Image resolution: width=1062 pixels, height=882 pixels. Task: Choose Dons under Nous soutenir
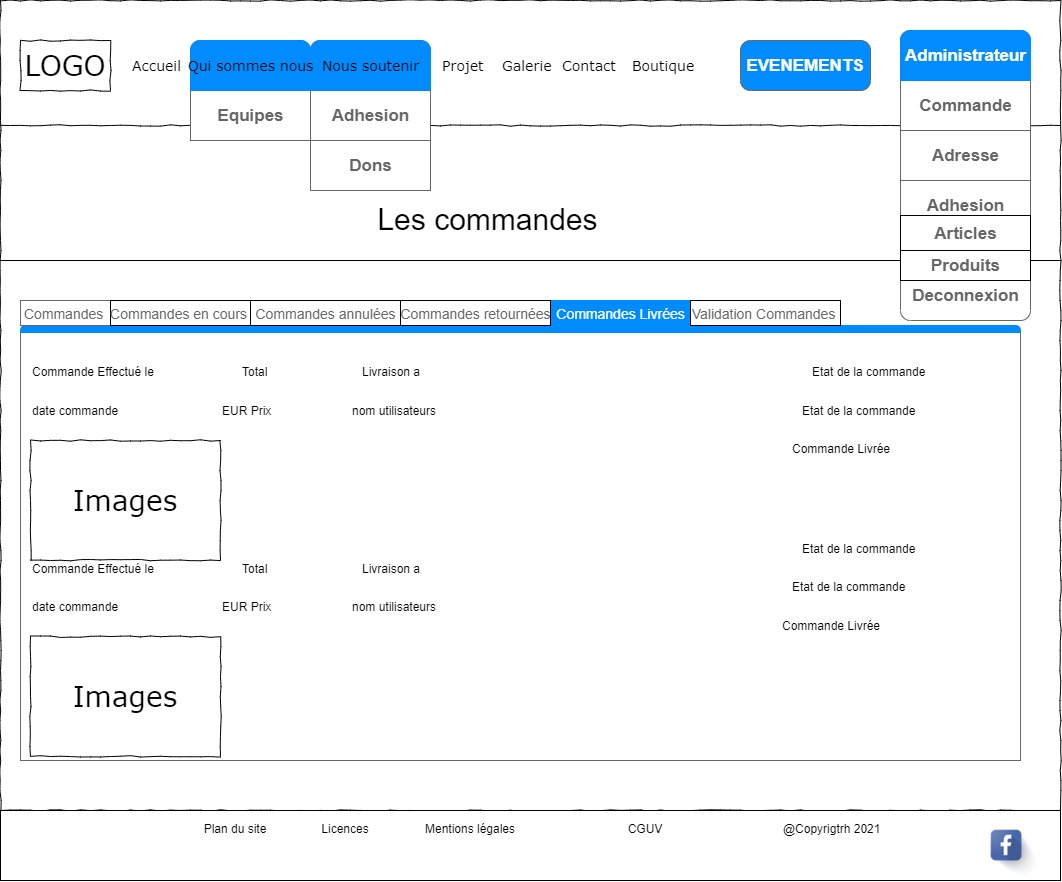click(x=370, y=166)
